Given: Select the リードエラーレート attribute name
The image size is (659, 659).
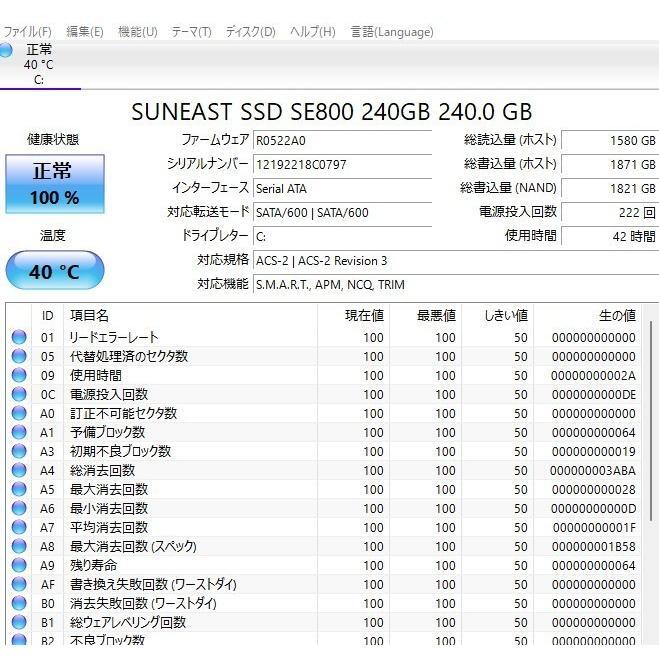Looking at the screenshot, I should [114, 337].
